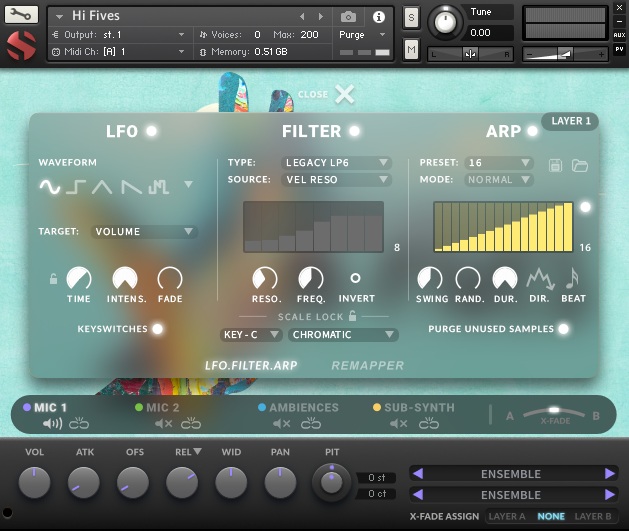Click the VOL knob
This screenshot has height=531, width=629.
click(34, 482)
